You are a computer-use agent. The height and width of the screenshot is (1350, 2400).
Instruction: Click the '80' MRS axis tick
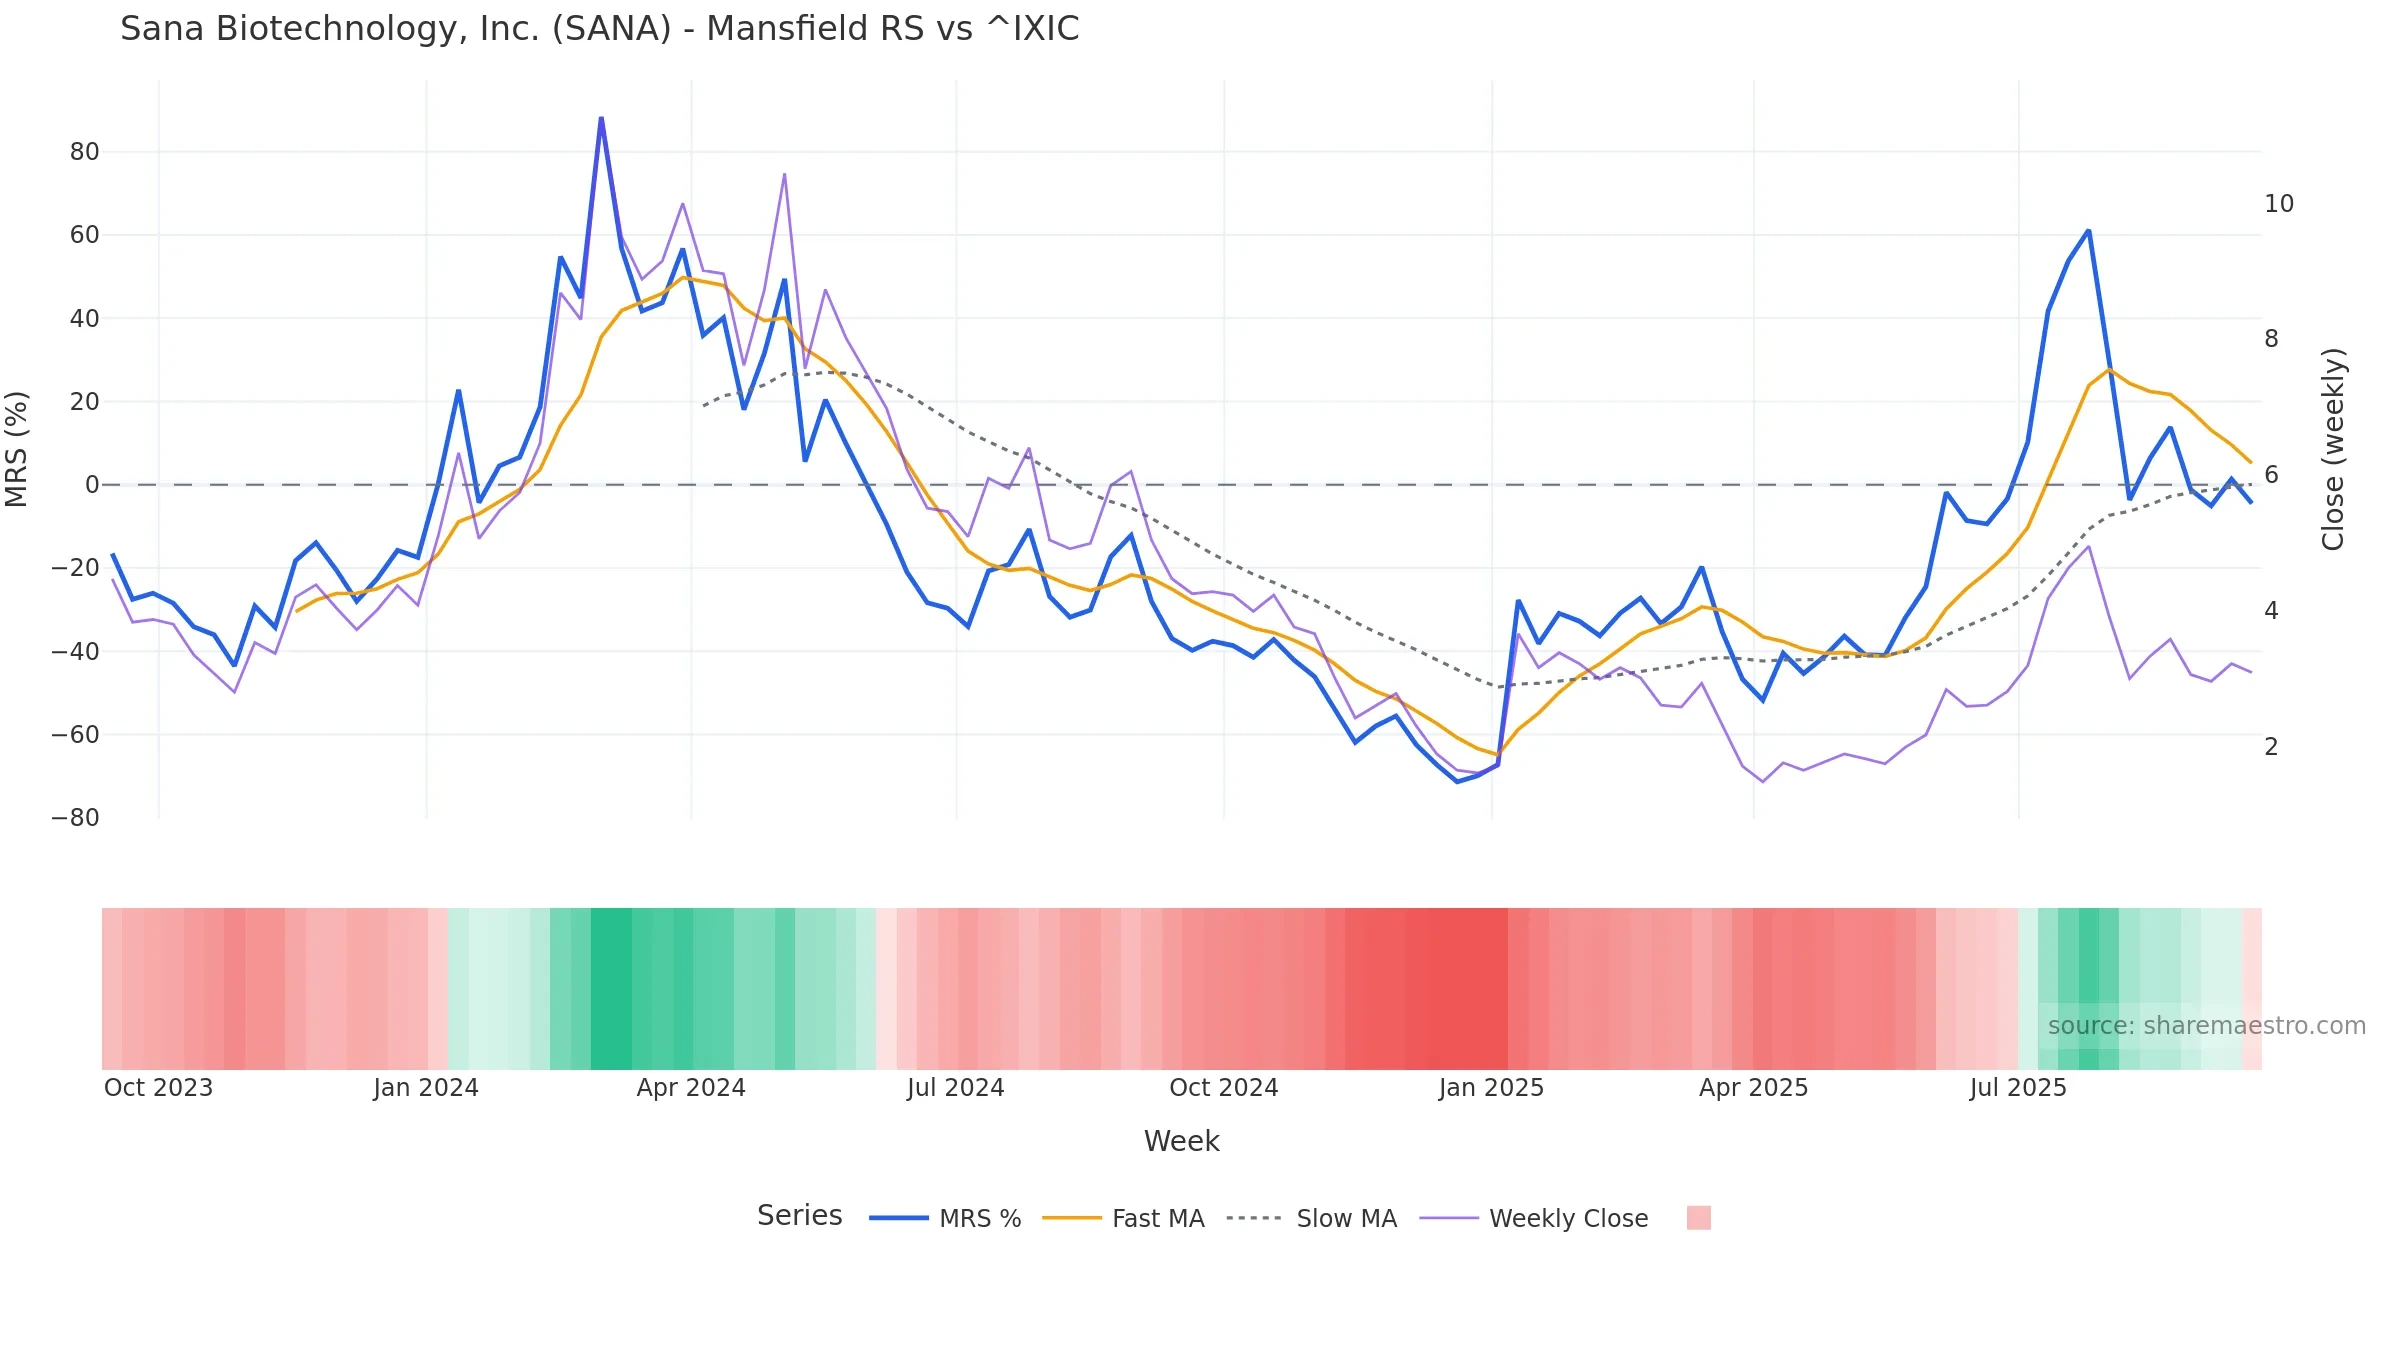click(x=85, y=152)
